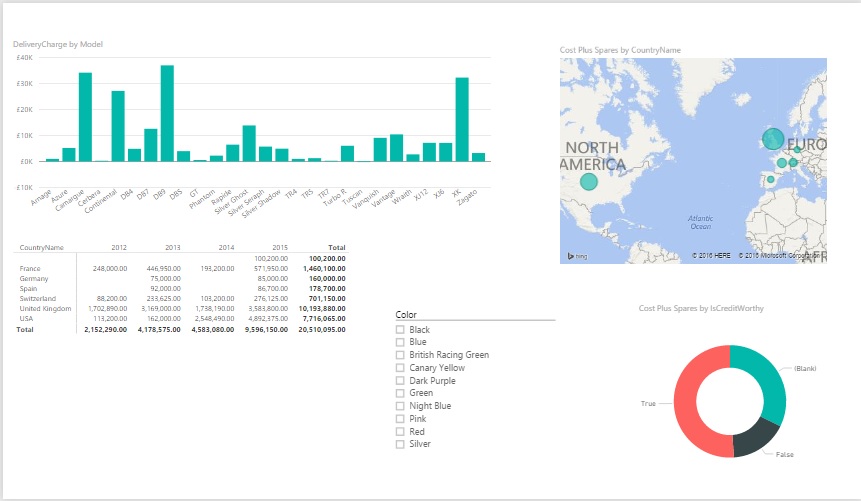861x501 pixels.
Task: Tick the Silver color checkbox
Action: [400, 444]
